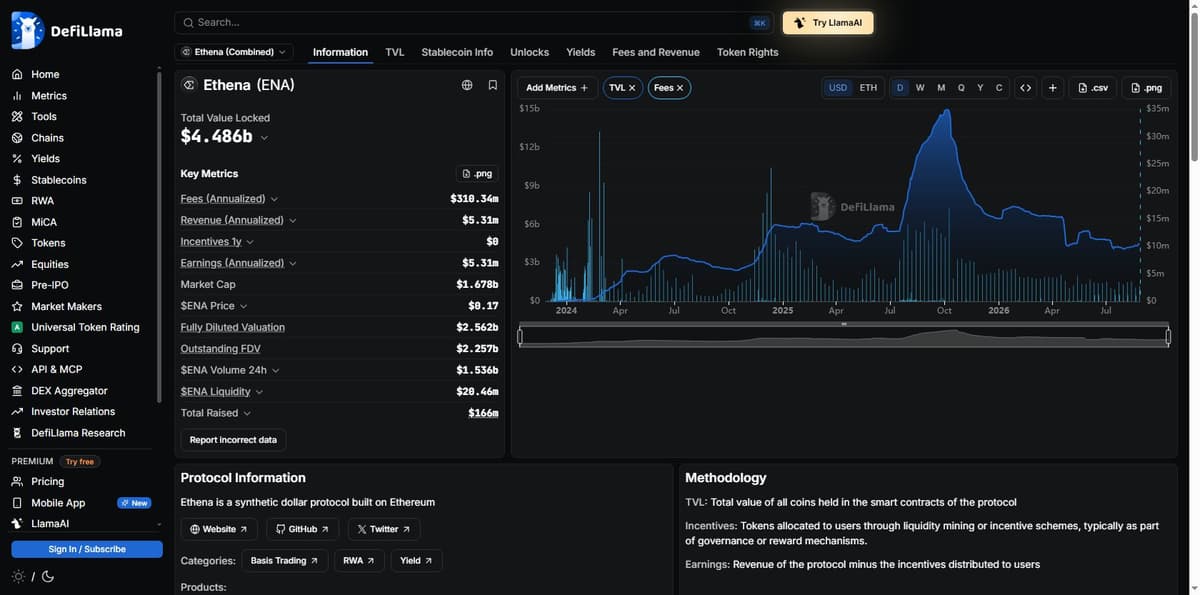This screenshot has height=595, width=1200.
Task: Open embed code icon in chart toolbar
Action: click(1025, 88)
